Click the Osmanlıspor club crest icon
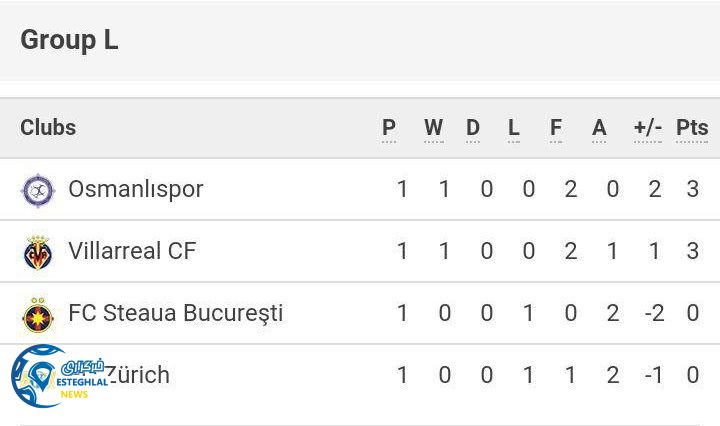The width and height of the screenshot is (720, 426). click(x=38, y=190)
